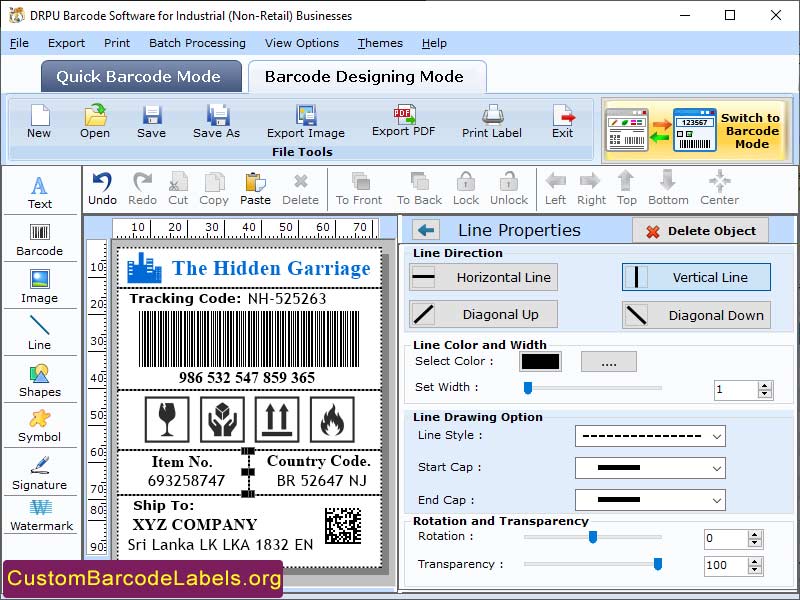Enable Diagonal Up line direction

[482, 314]
